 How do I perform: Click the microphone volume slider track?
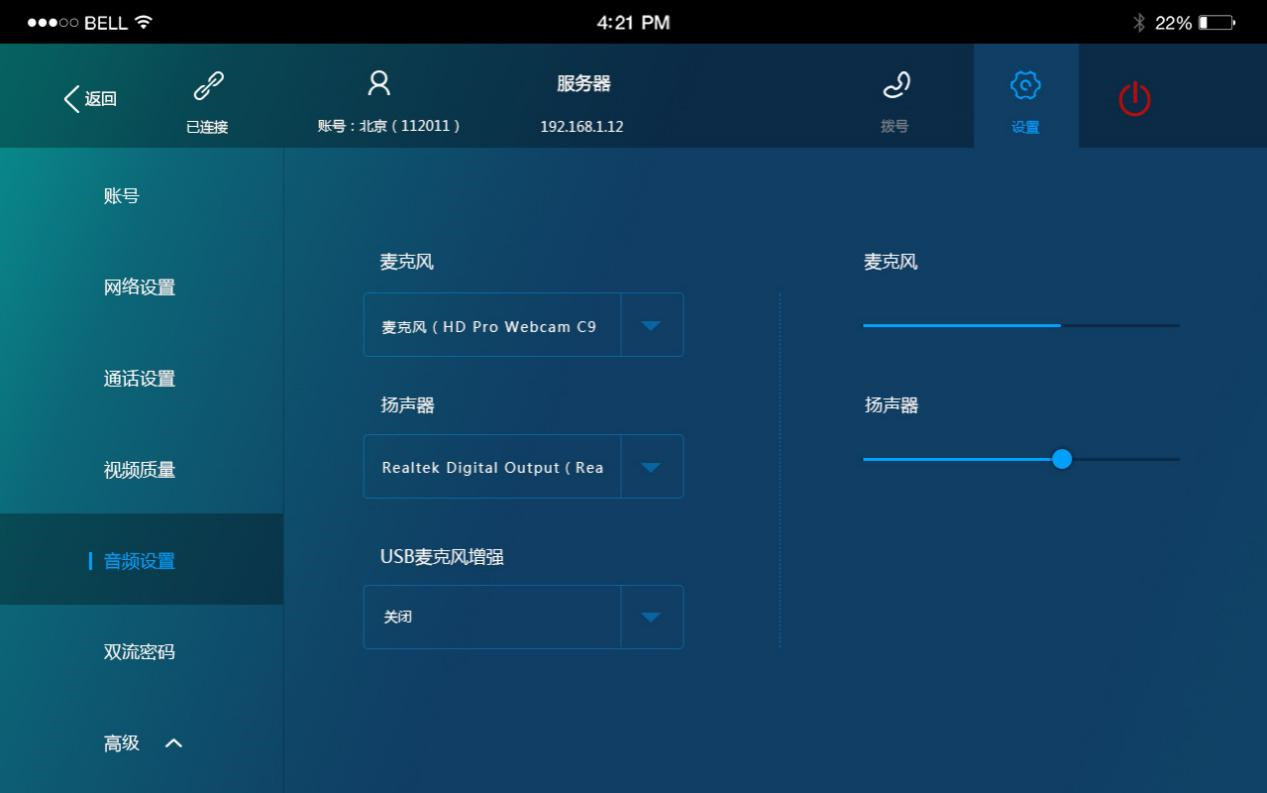(x=1020, y=325)
